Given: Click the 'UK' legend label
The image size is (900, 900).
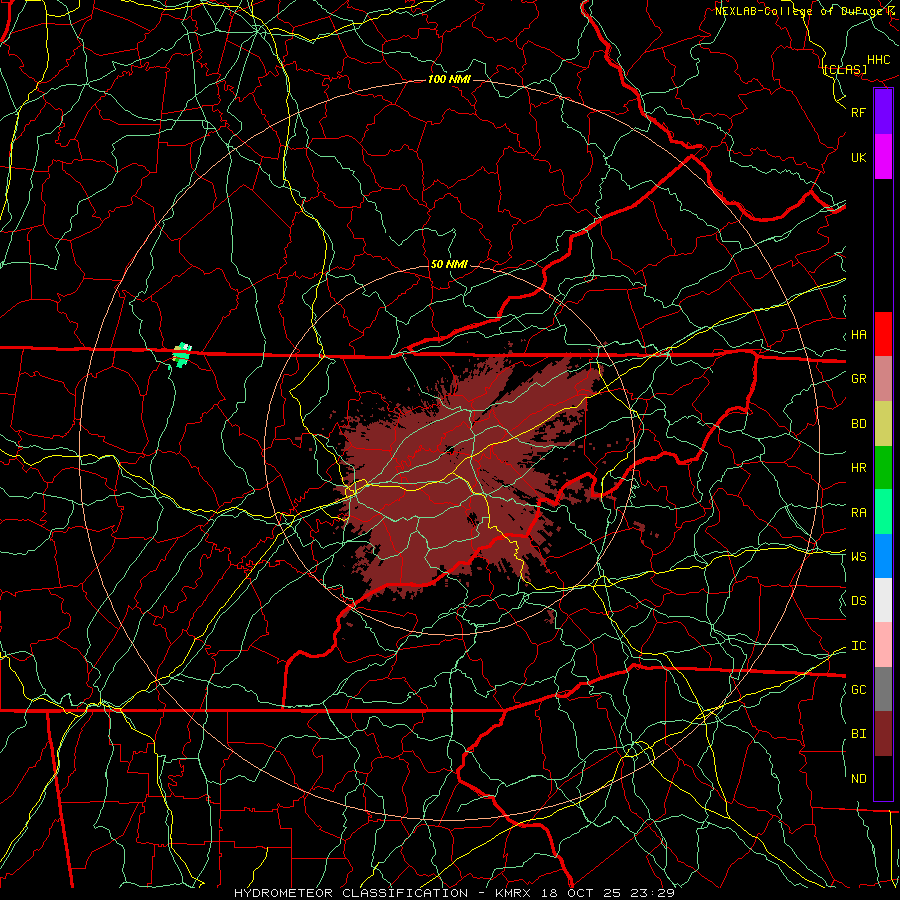Looking at the screenshot, I should click(x=859, y=157).
